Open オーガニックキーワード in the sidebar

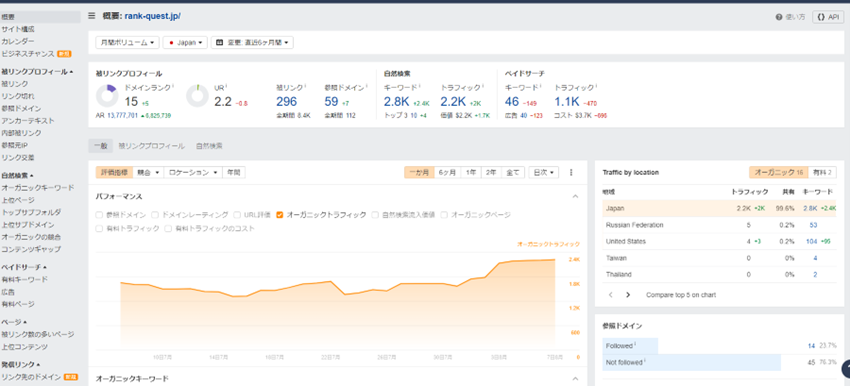tap(37, 188)
